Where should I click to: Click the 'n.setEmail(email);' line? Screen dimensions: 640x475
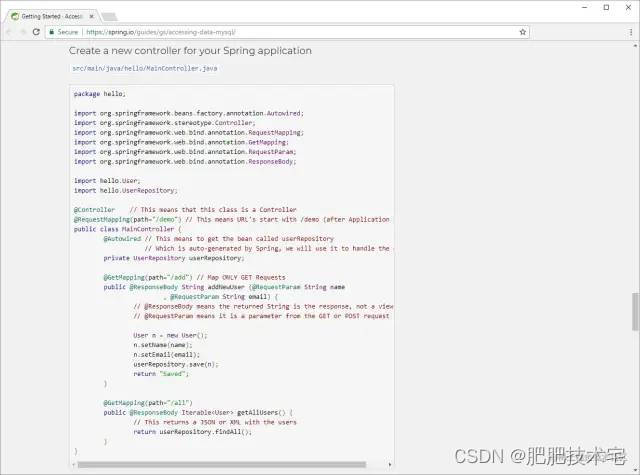click(167, 355)
